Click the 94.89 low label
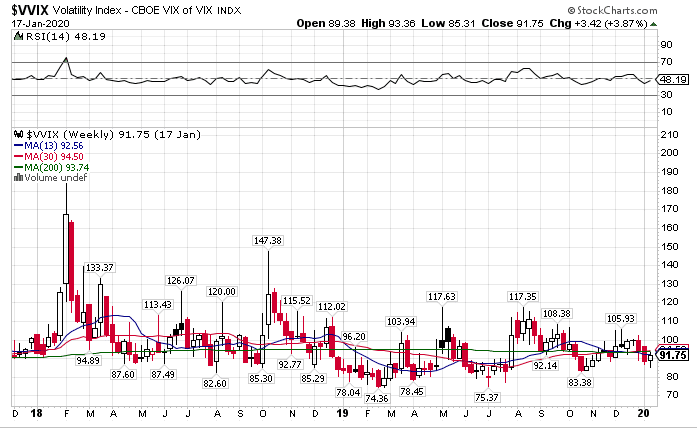 88,360
